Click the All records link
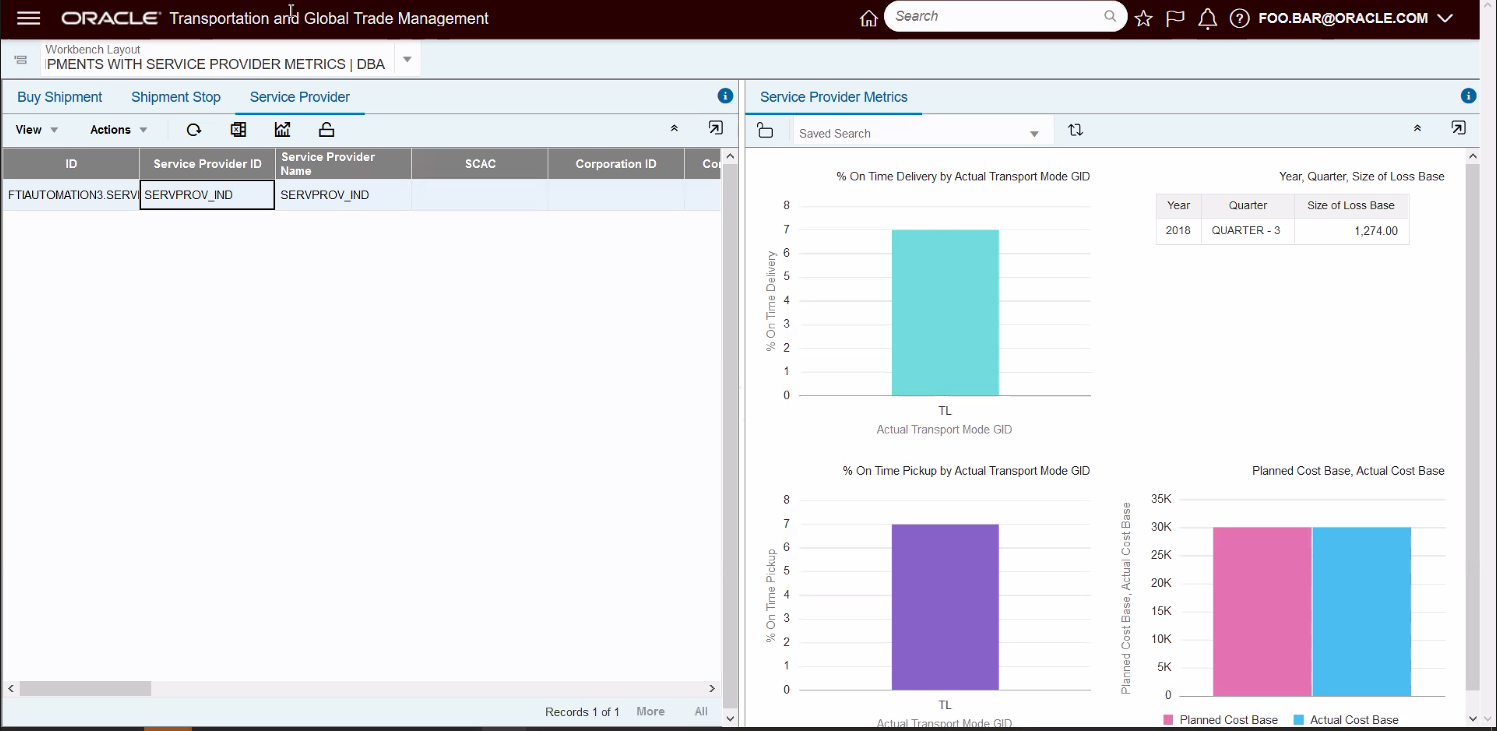The width and height of the screenshot is (1497, 731). tap(701, 712)
